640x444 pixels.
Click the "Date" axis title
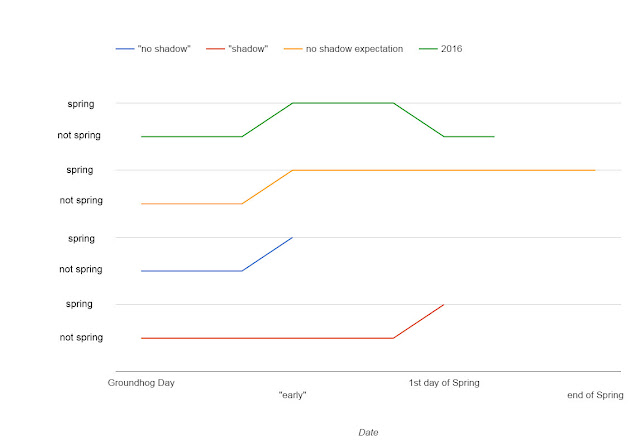click(368, 432)
